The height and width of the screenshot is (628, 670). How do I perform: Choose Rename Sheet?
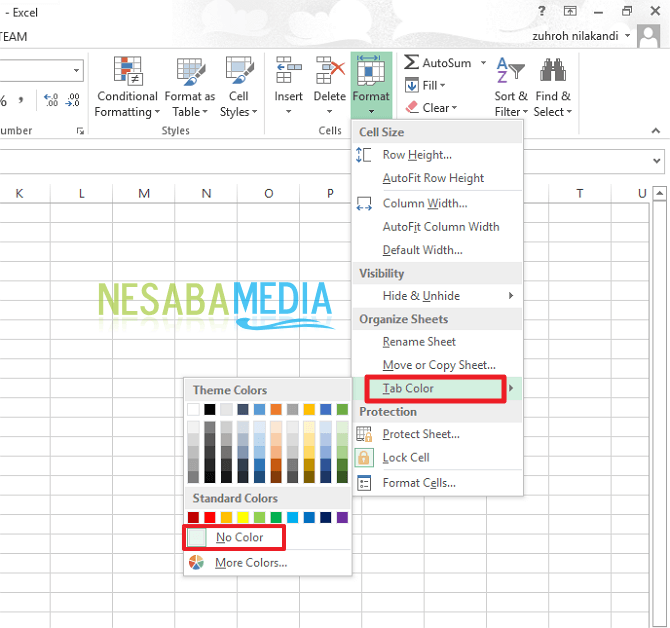tap(438, 342)
